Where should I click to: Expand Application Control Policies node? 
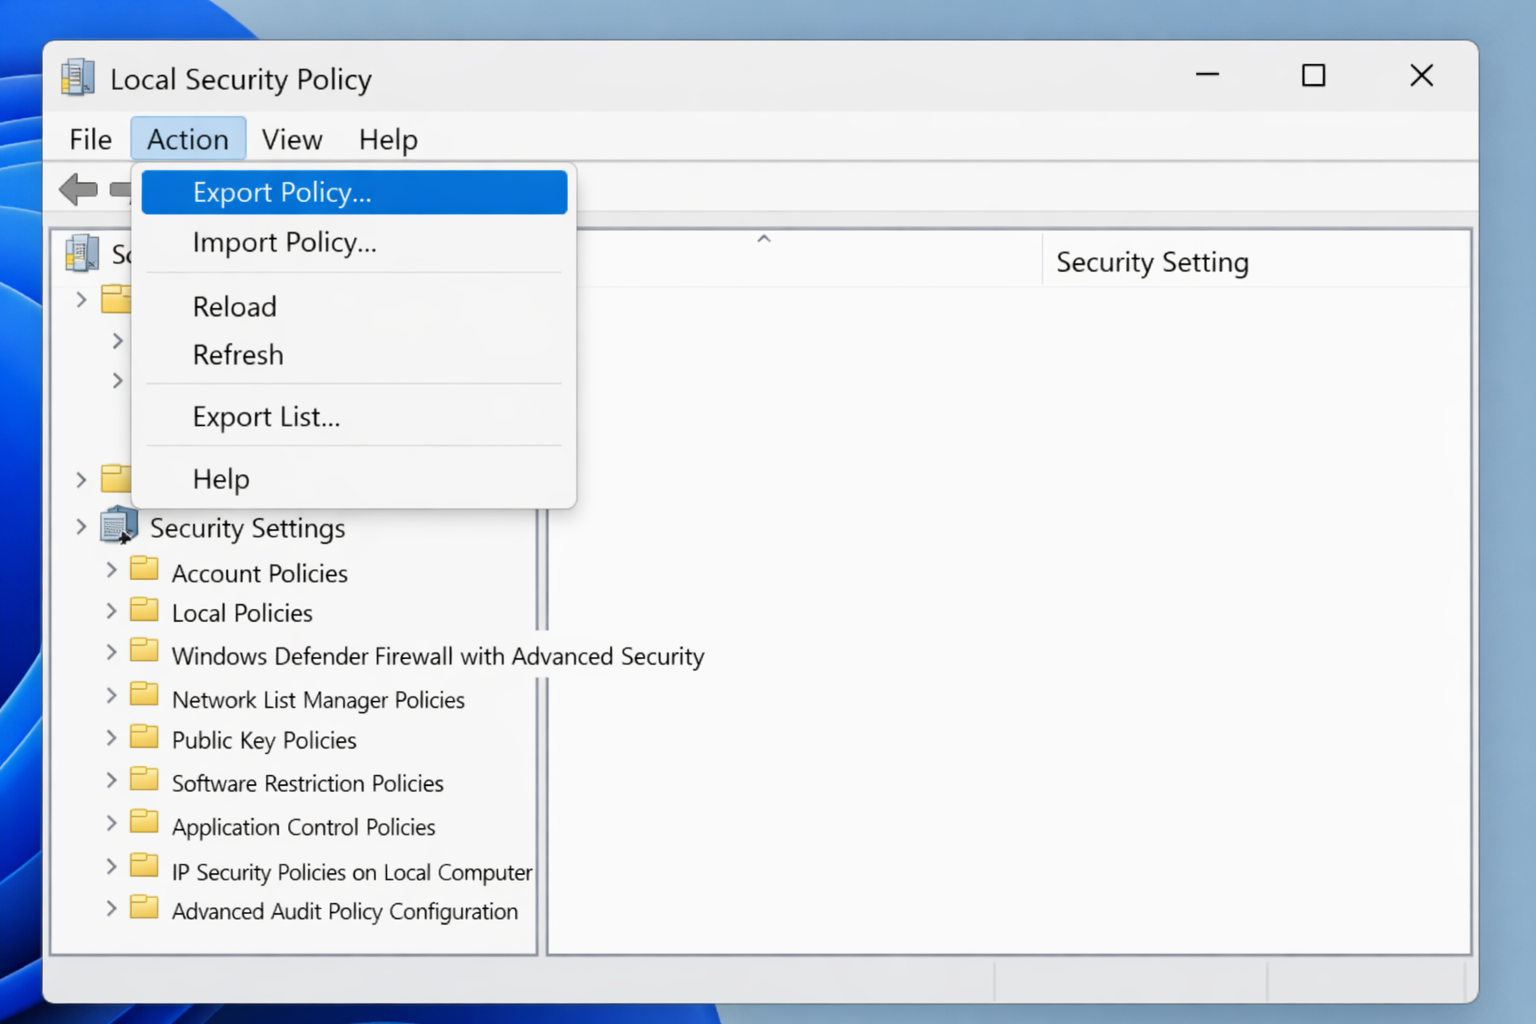coord(111,823)
